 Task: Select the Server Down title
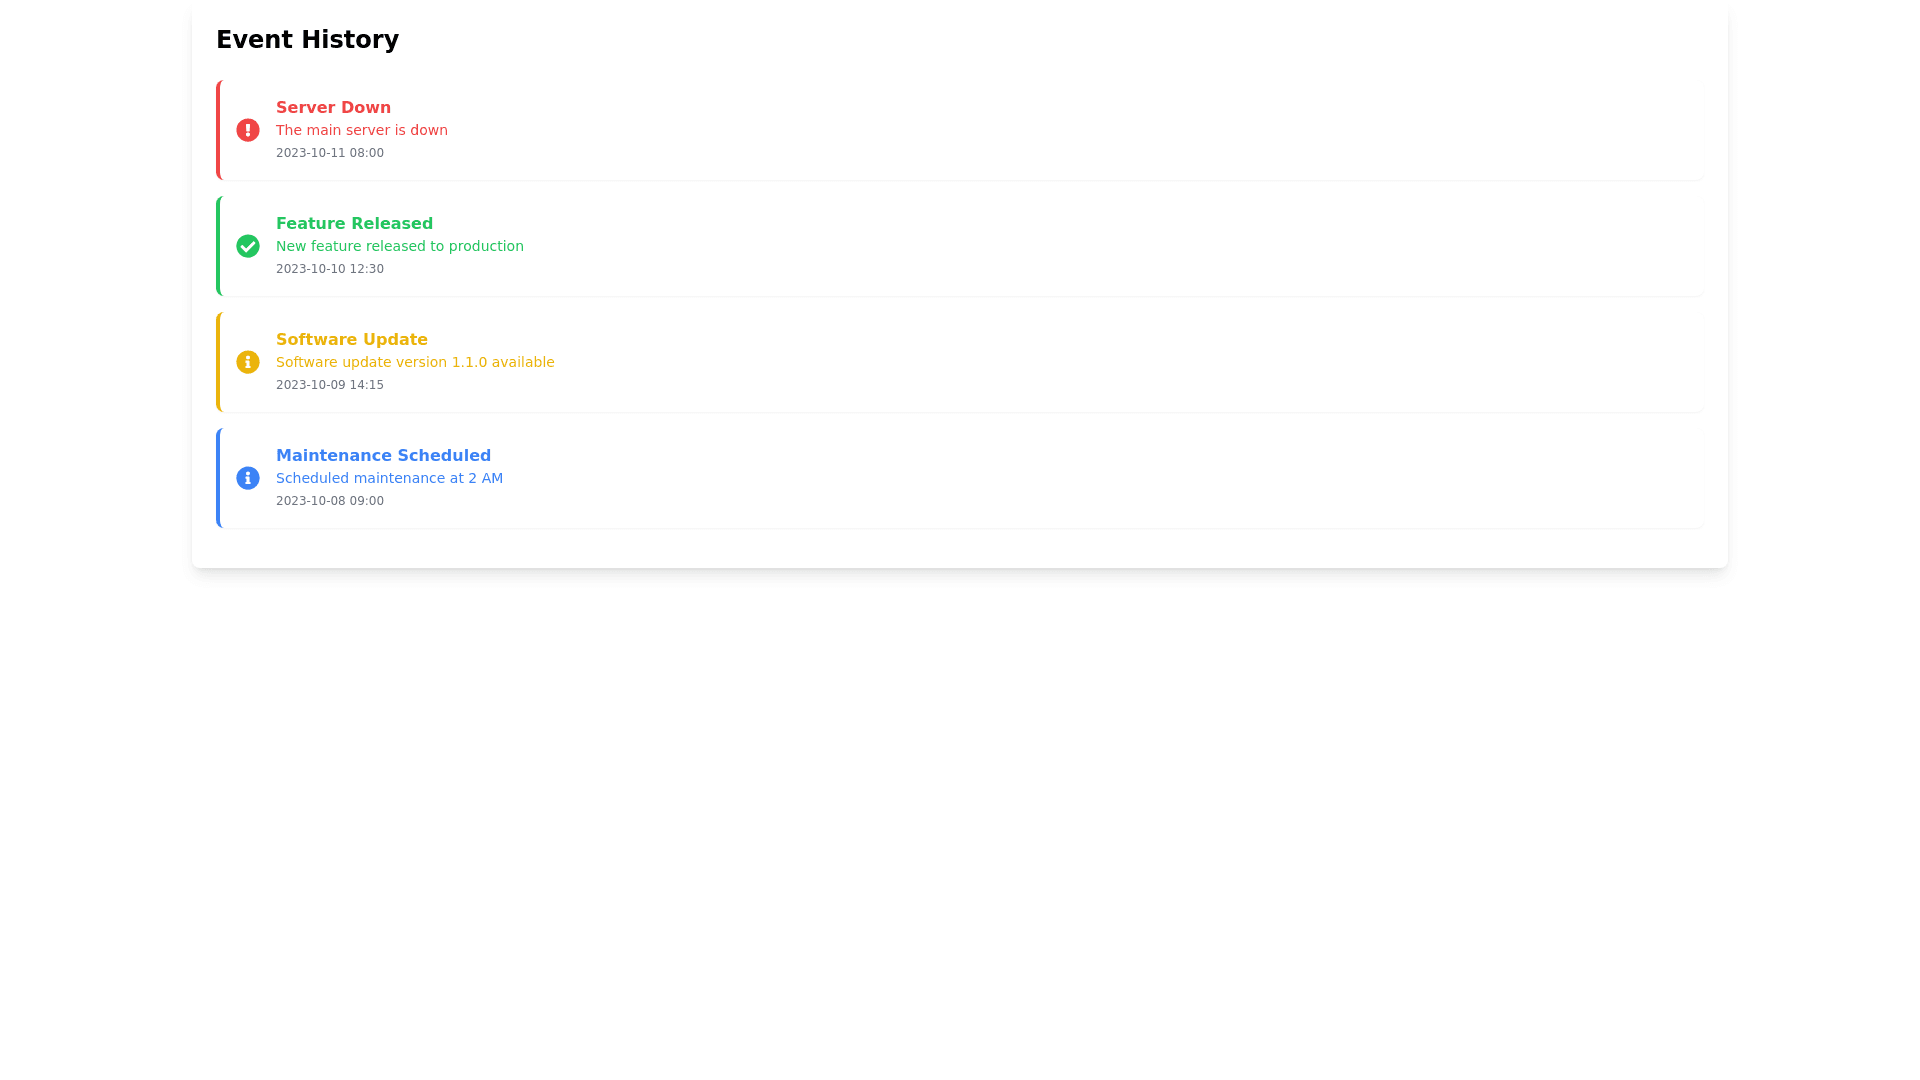coord(333,108)
